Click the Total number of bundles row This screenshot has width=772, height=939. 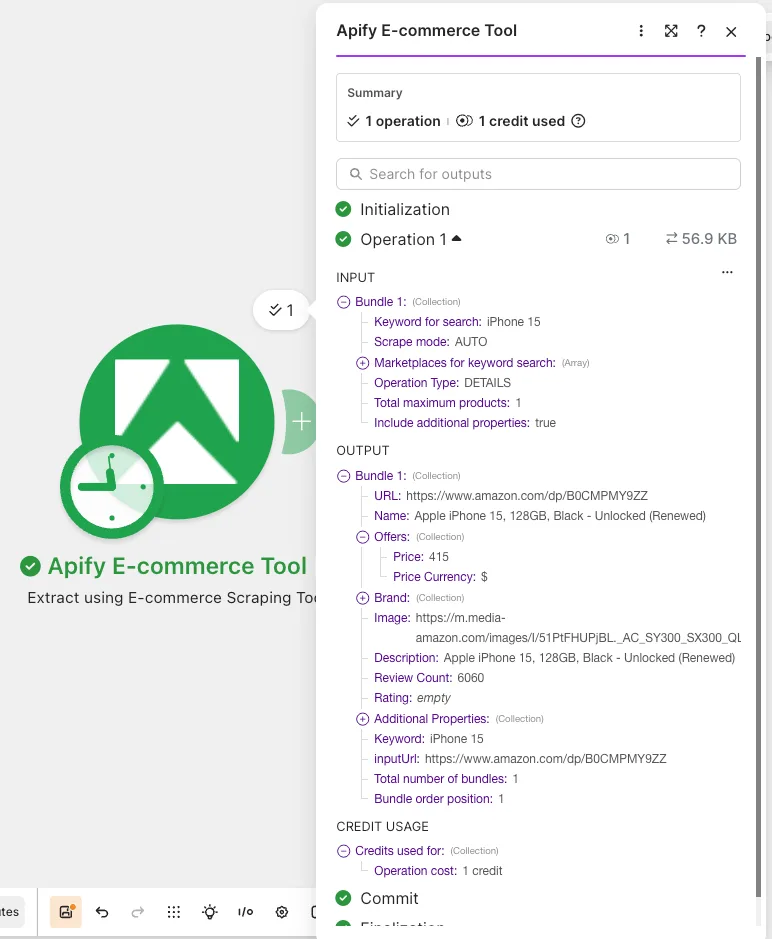[446, 779]
